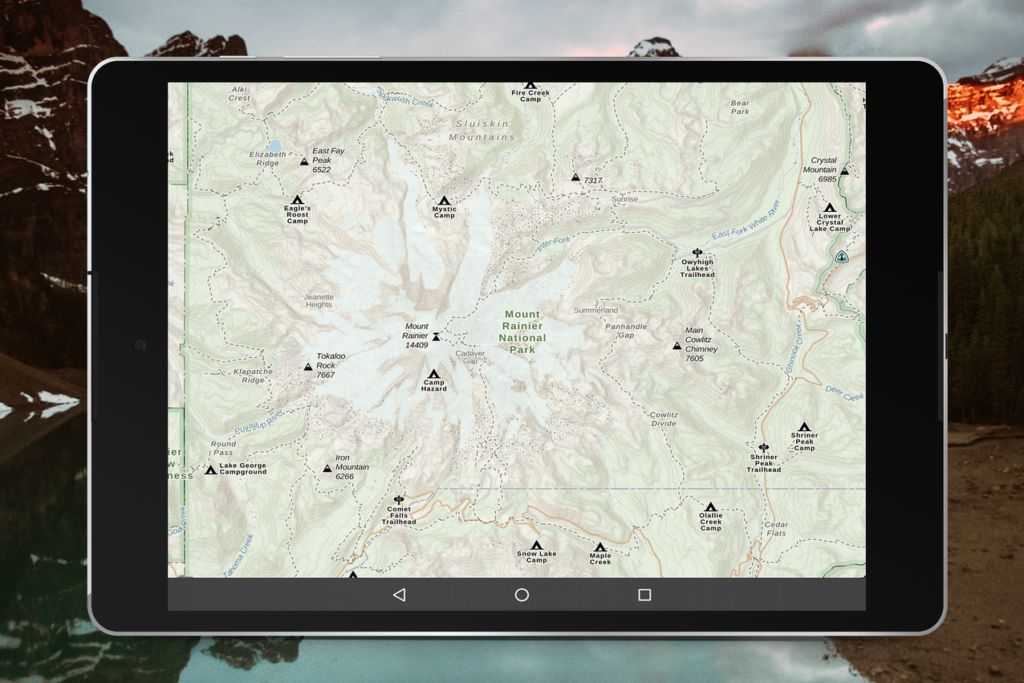Open the Owyhigh Lakes Trailhead marker
Image resolution: width=1024 pixels, height=683 pixels.
click(695, 252)
